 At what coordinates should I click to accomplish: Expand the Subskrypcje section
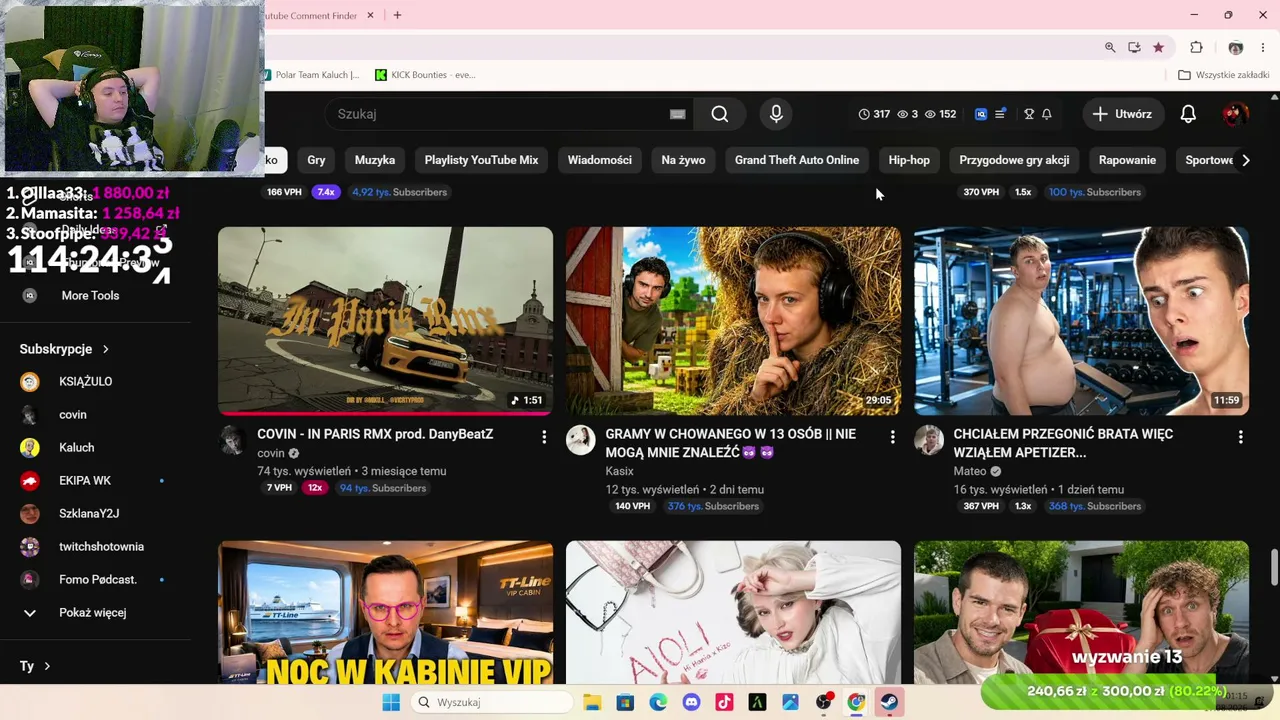(x=64, y=349)
